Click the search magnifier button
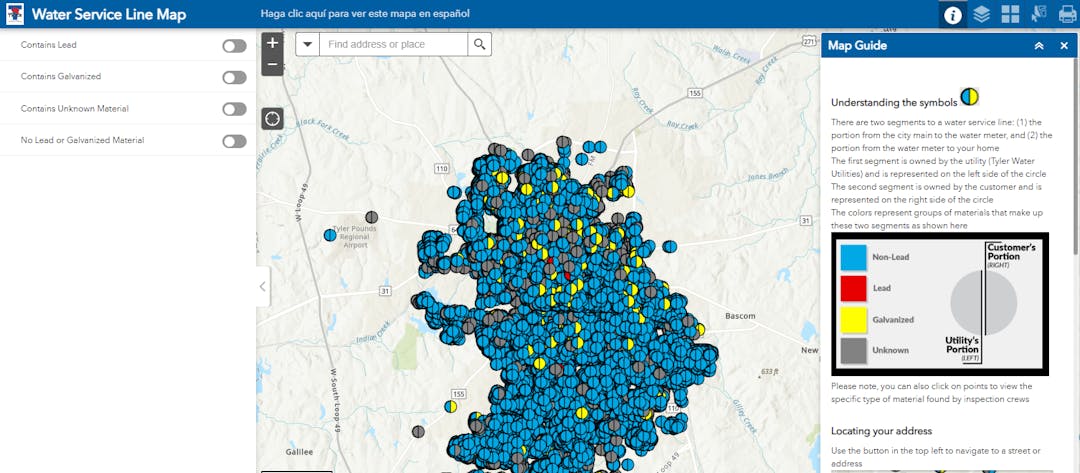This screenshot has height=473, width=1080. coord(480,44)
